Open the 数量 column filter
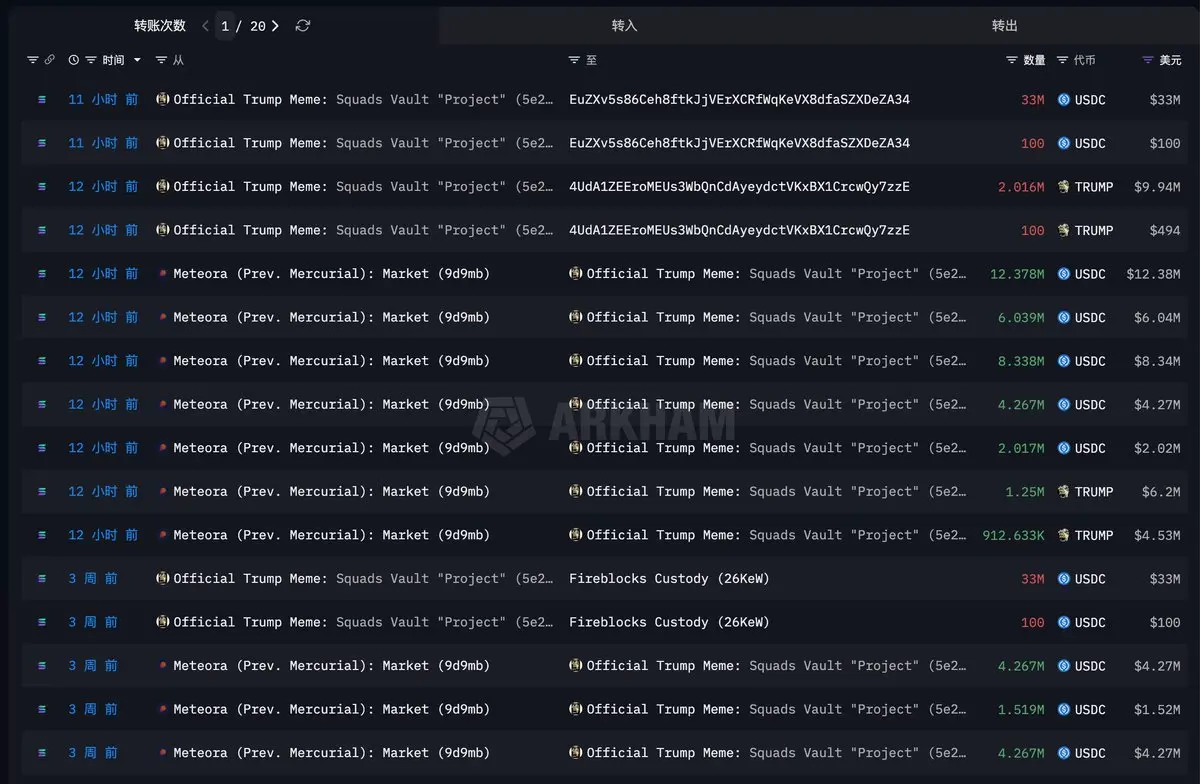 click(1012, 60)
